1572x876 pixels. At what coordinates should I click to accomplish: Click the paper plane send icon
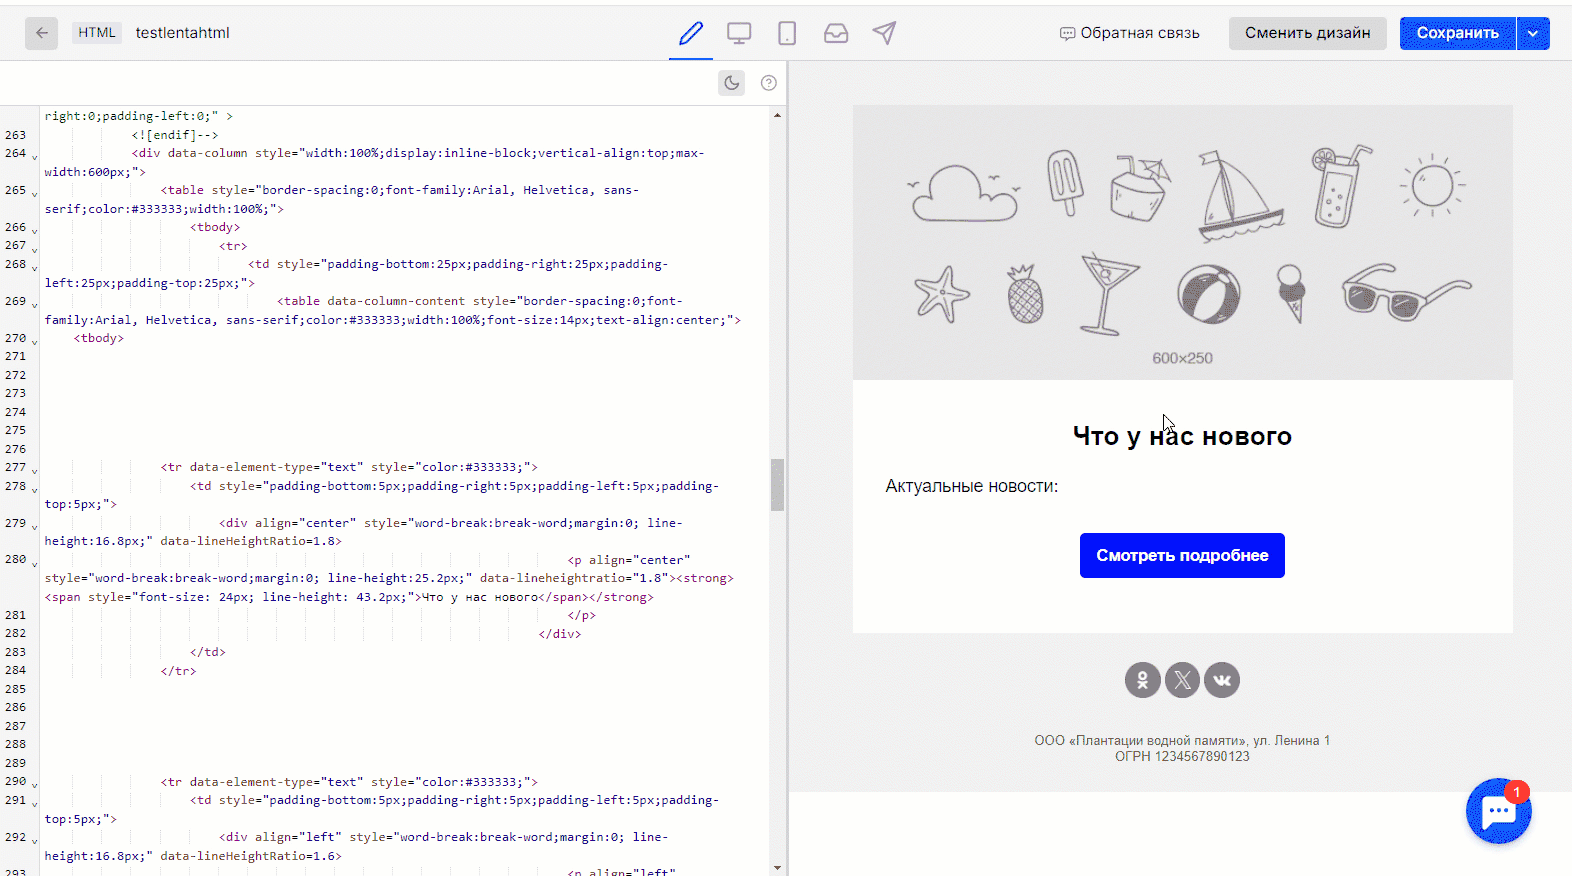884,33
